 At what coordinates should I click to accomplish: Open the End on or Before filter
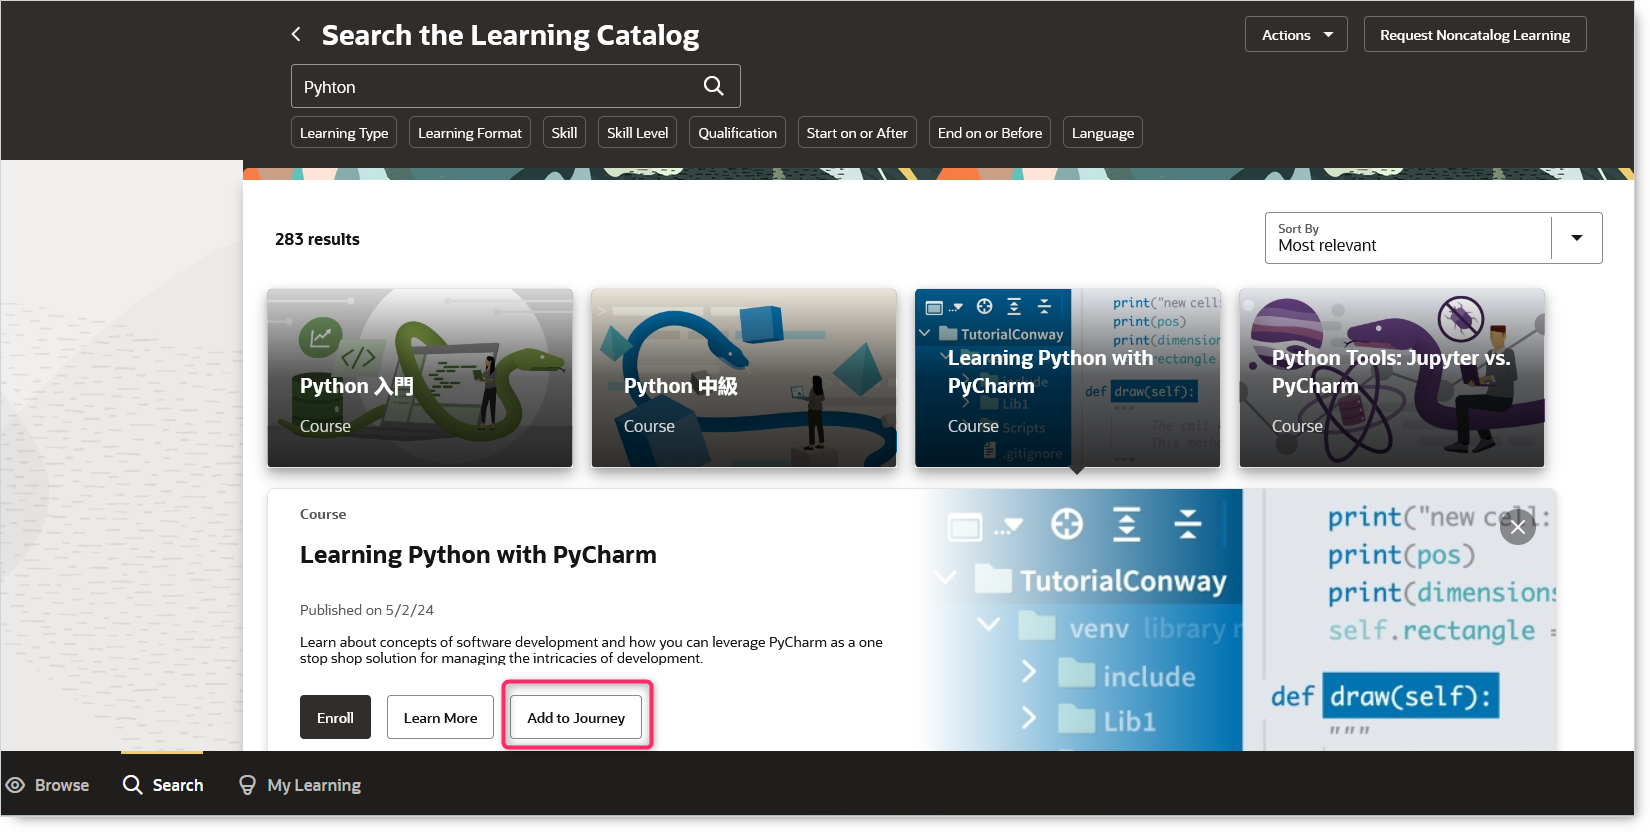tap(990, 133)
